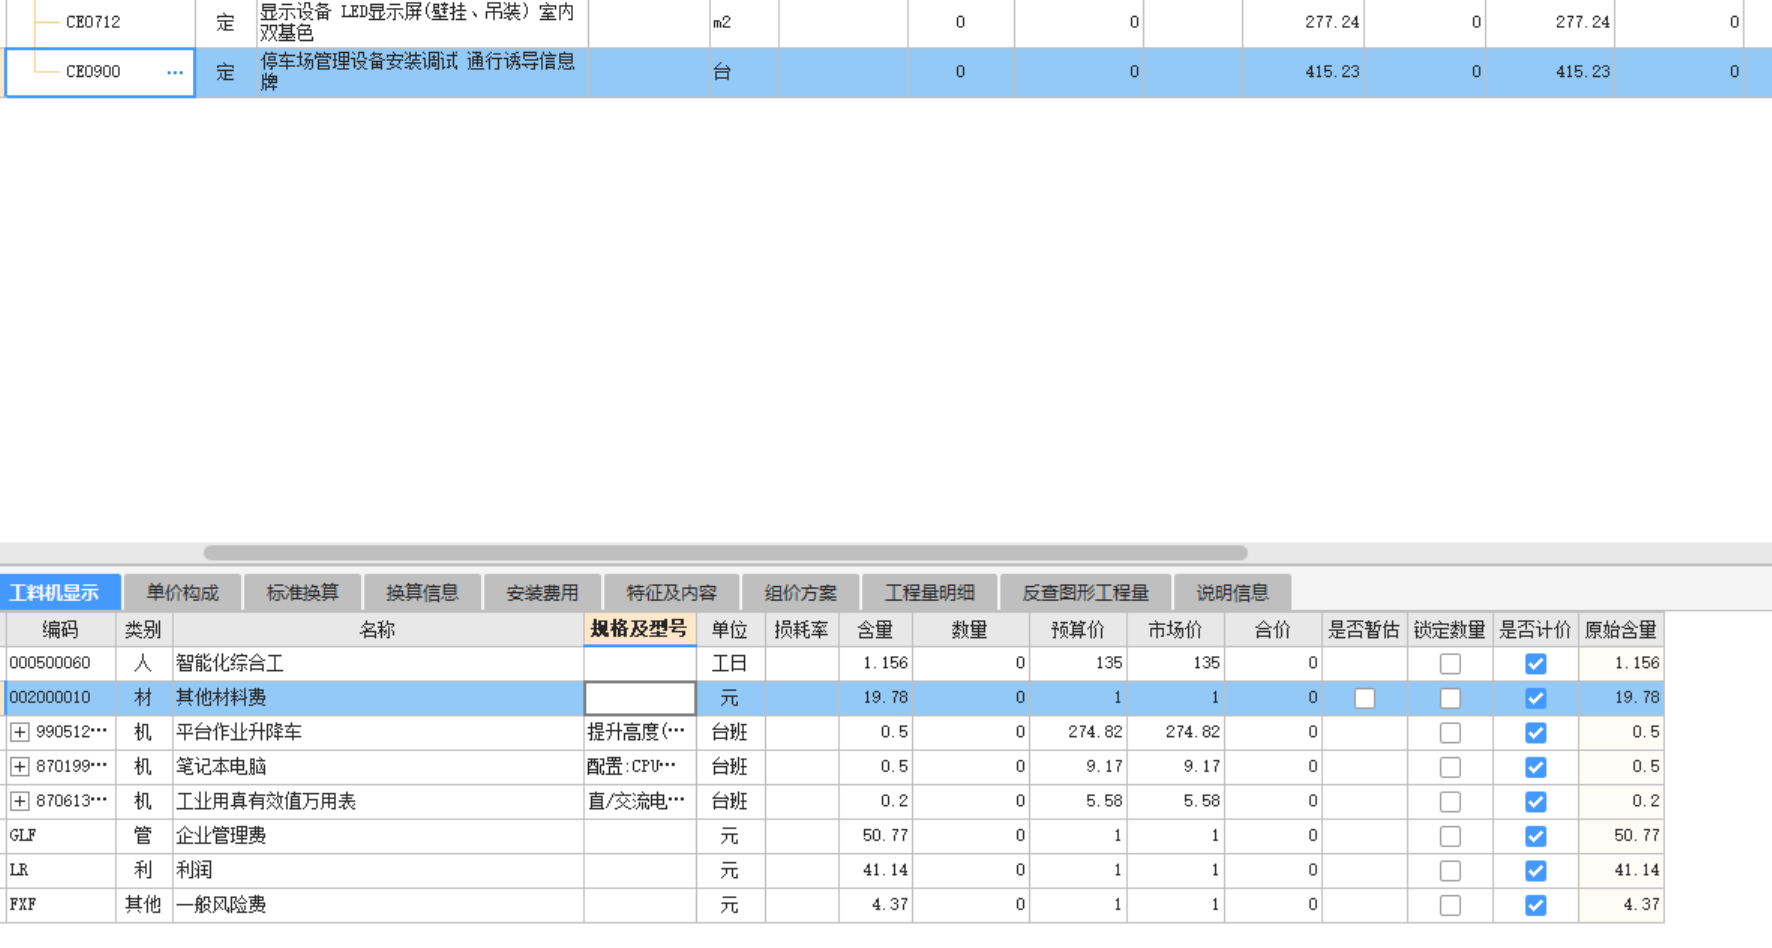
Task: Toggle 是否计价 for 平台作业升降车
Action: click(x=1536, y=732)
